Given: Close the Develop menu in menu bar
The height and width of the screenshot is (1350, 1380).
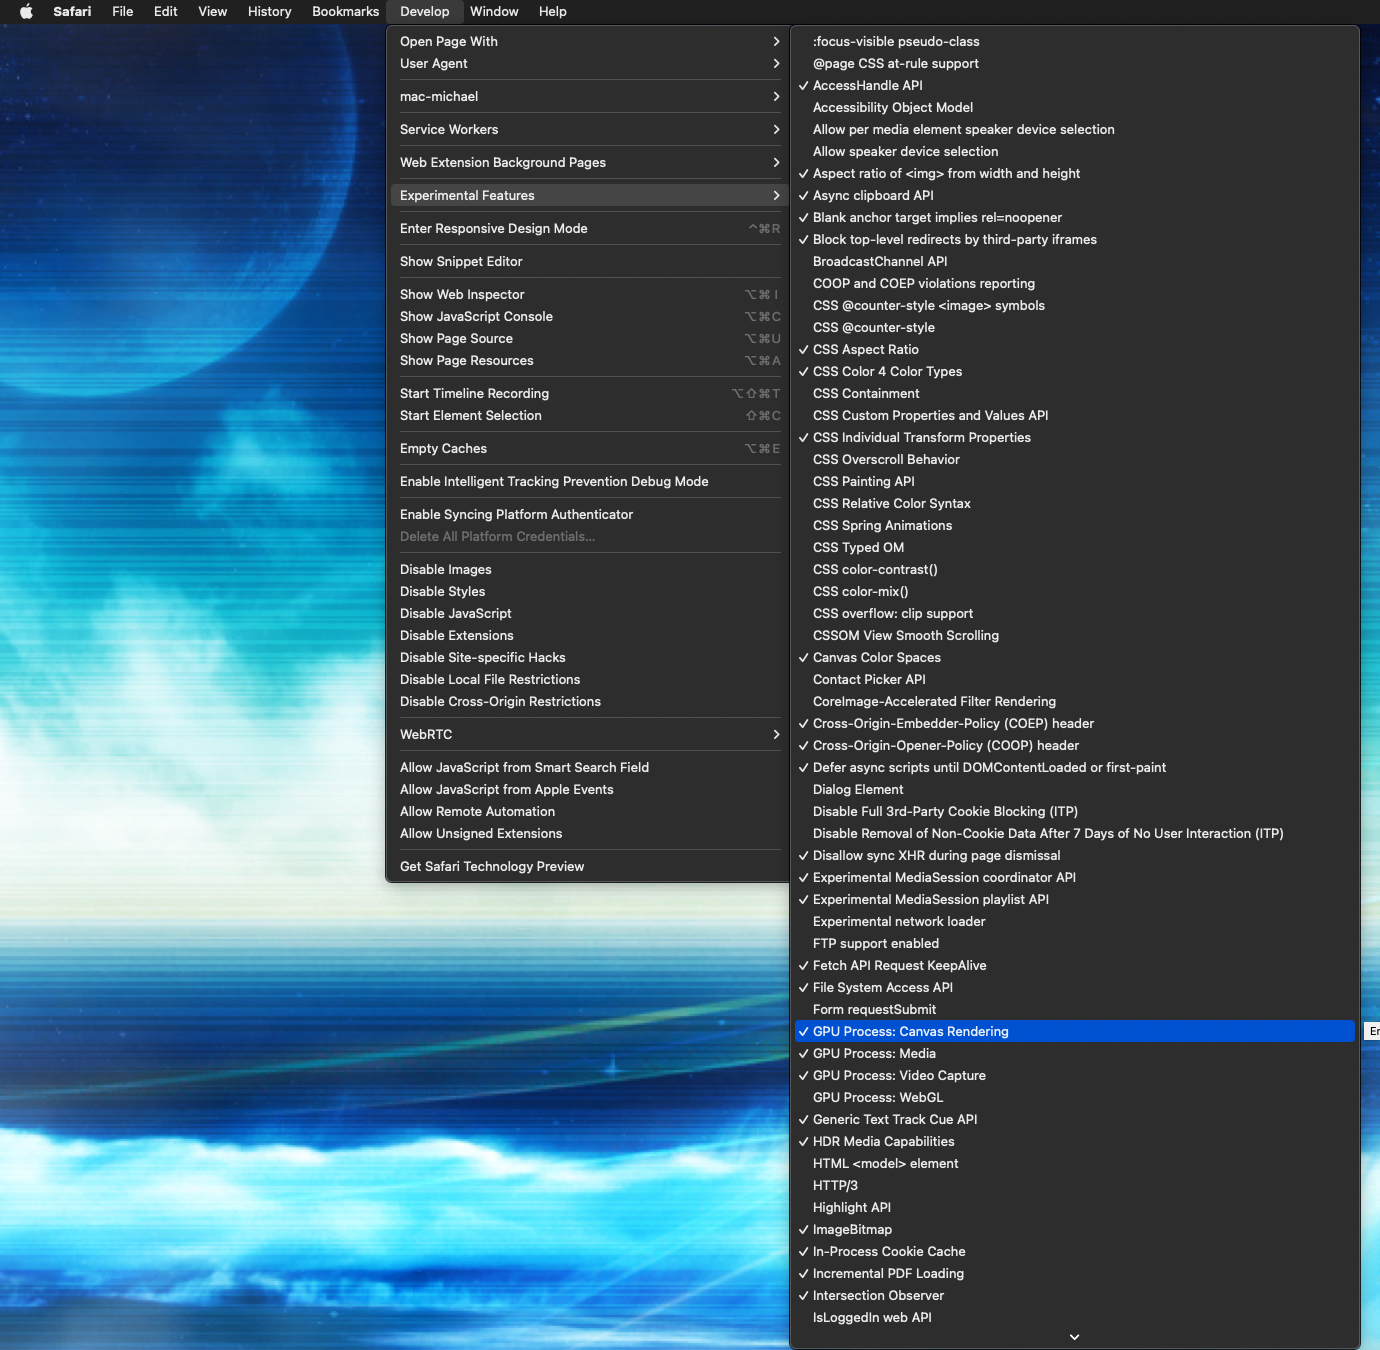Looking at the screenshot, I should (x=424, y=11).
